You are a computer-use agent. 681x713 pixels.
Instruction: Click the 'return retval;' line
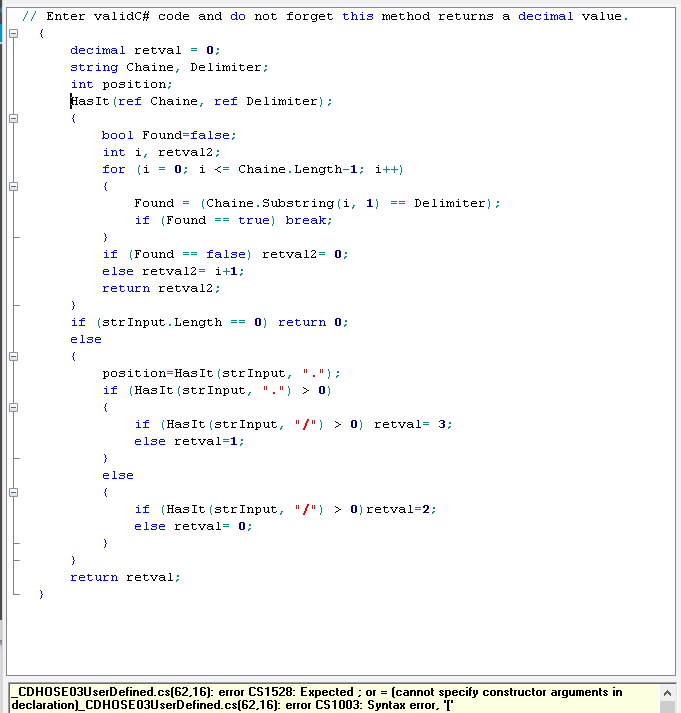125,577
